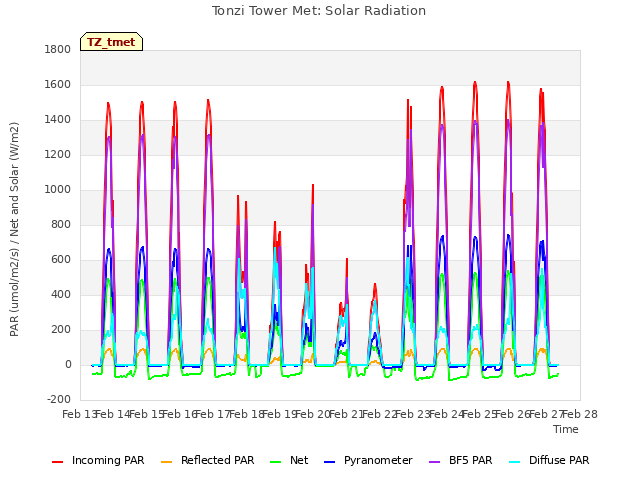Click the 1000 y-axis tick label
The width and height of the screenshot is (640, 480).
(58, 190)
